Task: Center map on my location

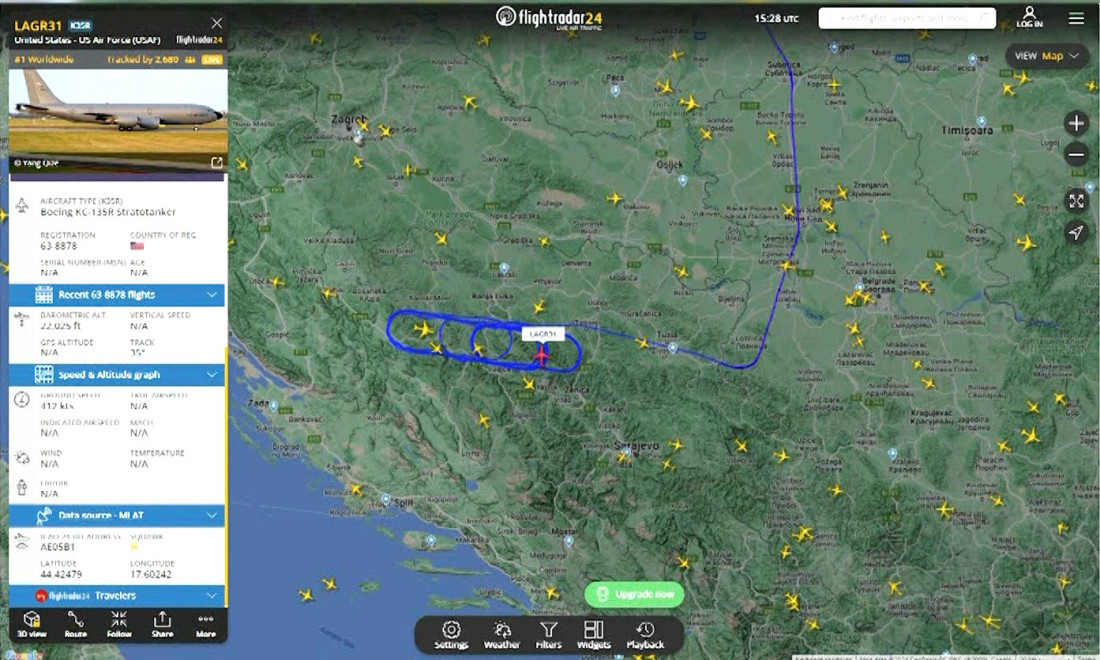Action: click(x=1076, y=232)
